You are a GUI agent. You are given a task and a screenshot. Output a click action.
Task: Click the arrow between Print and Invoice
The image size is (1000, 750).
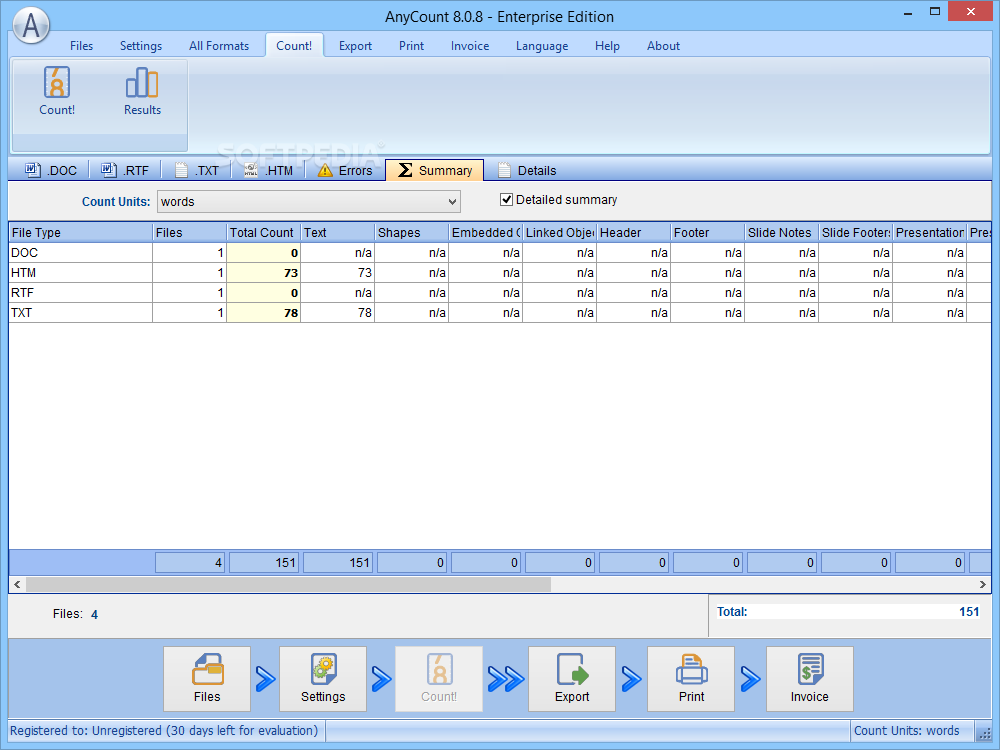[x=751, y=679]
